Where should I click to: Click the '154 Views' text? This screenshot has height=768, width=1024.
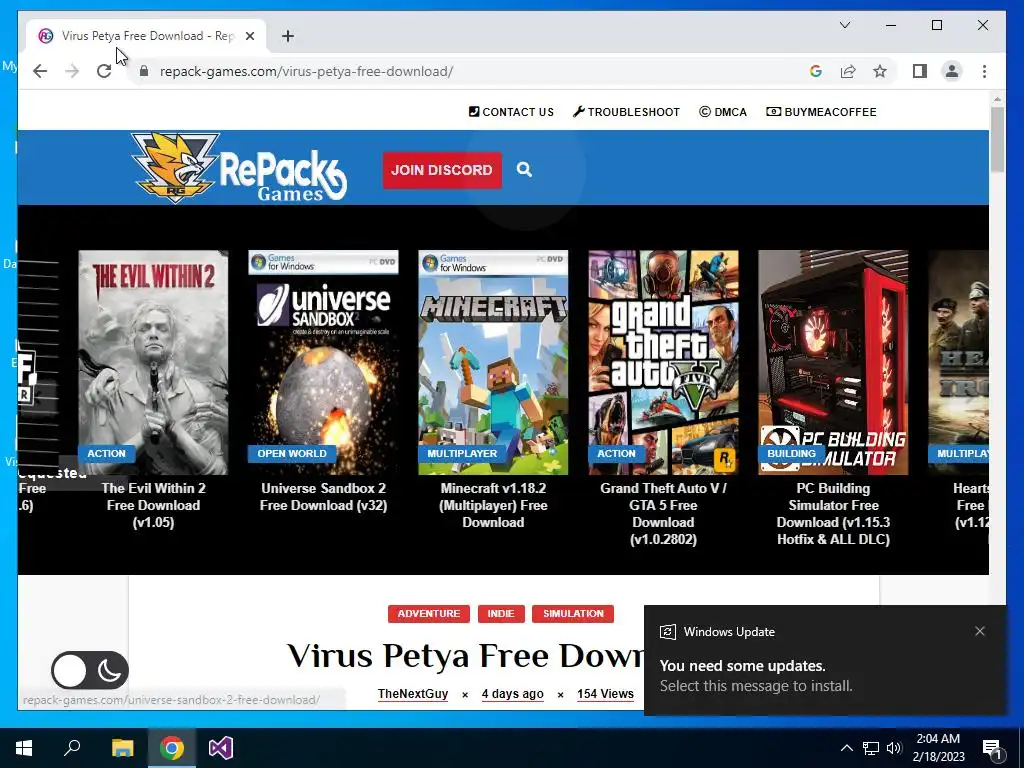[x=605, y=694]
